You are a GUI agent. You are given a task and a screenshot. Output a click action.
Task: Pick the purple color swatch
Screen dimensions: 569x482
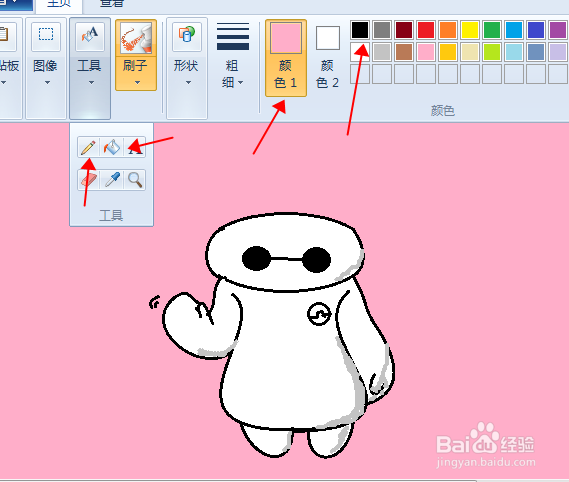(558, 30)
